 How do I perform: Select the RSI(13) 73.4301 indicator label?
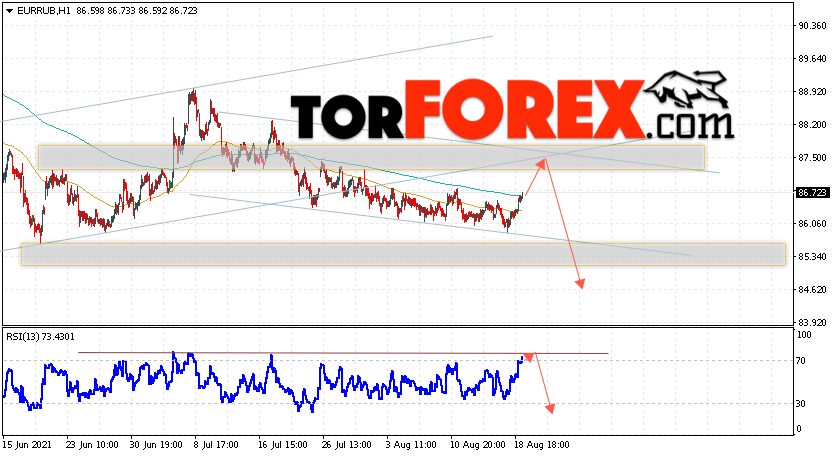point(40,337)
